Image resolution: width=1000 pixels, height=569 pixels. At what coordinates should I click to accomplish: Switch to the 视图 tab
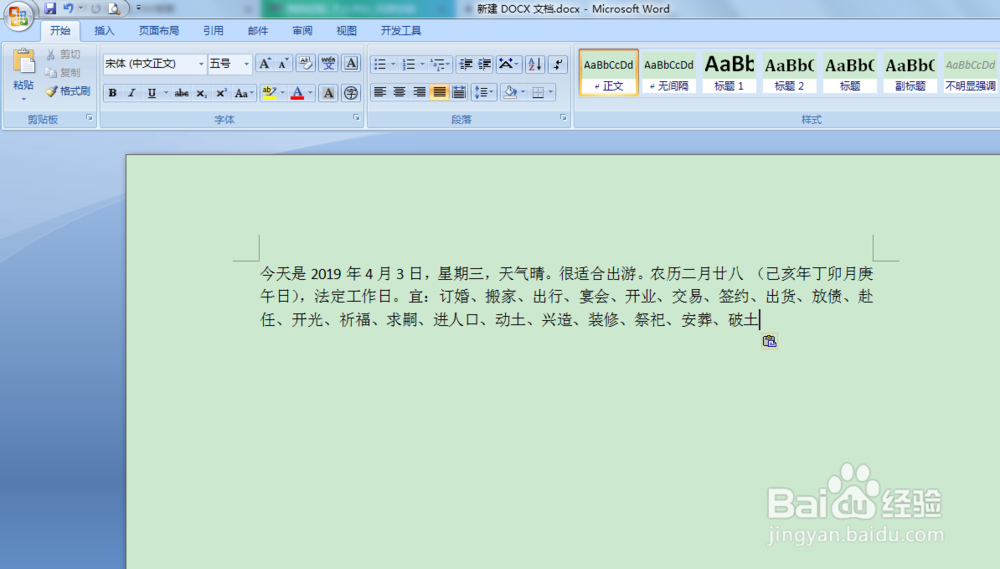346,31
